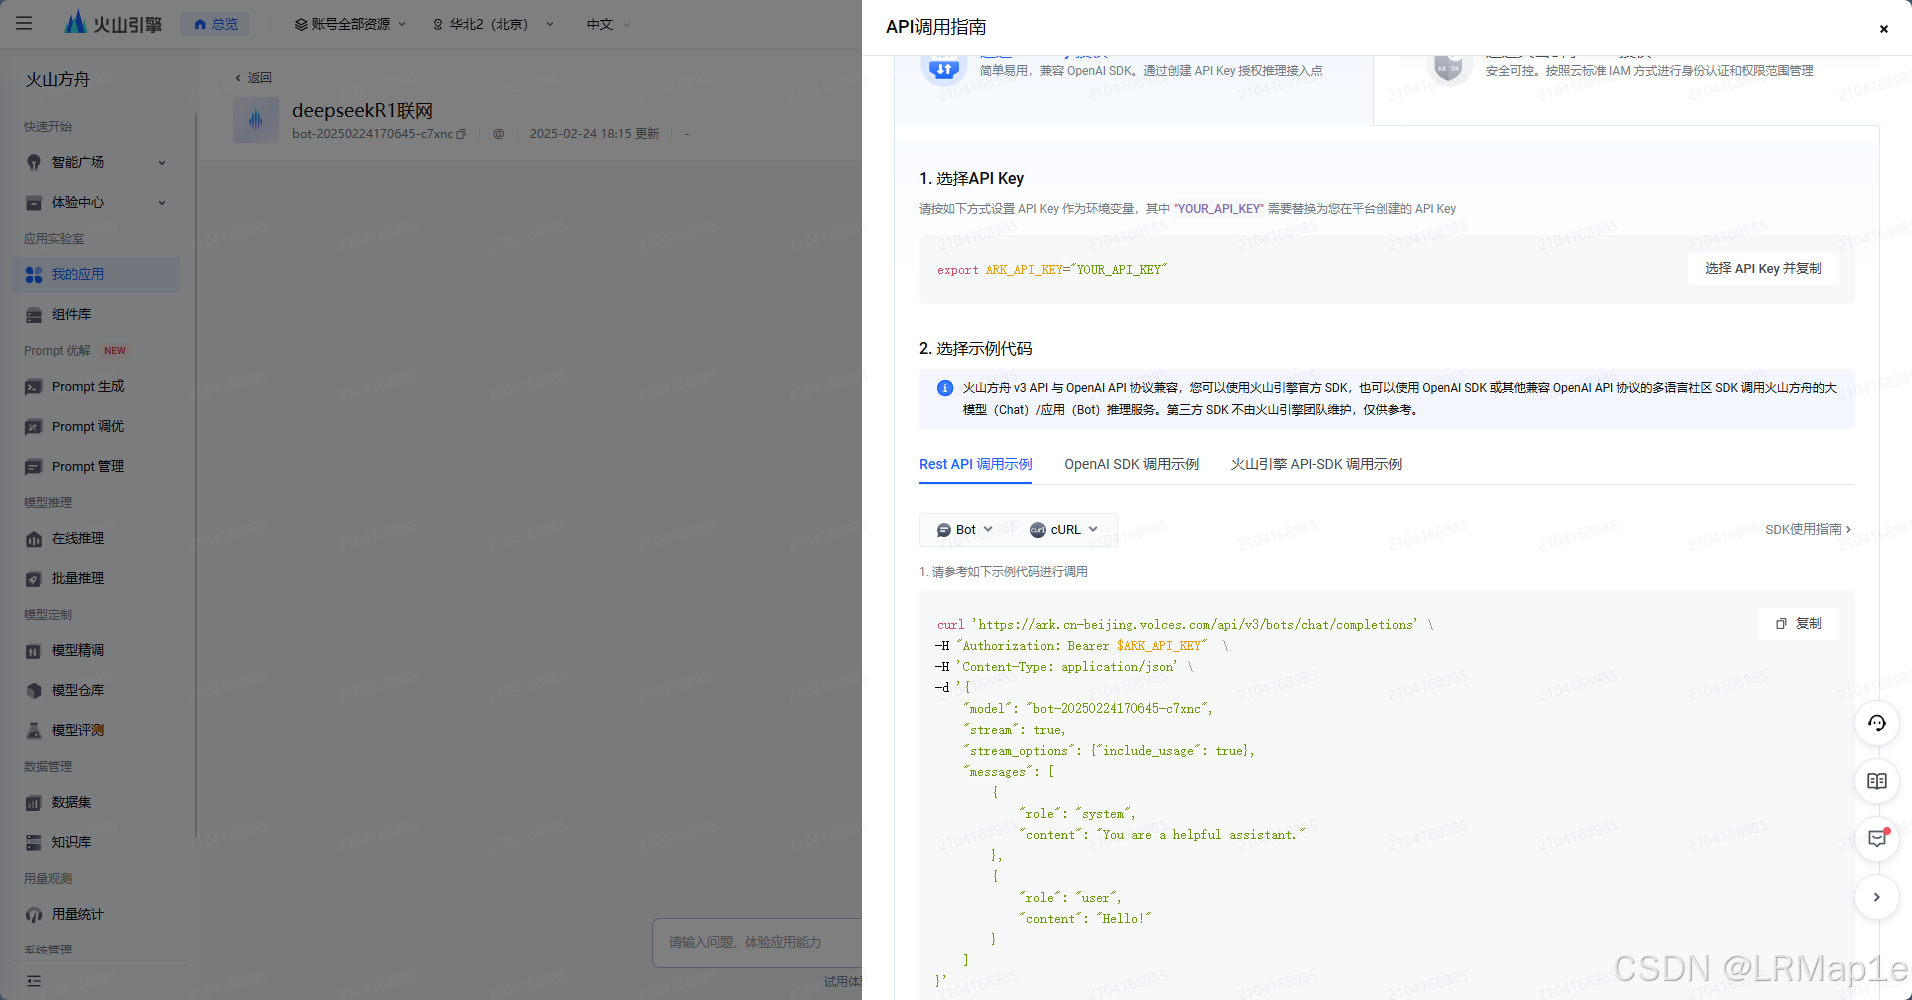Click the export ARK_API_KEY code line

point(1052,270)
